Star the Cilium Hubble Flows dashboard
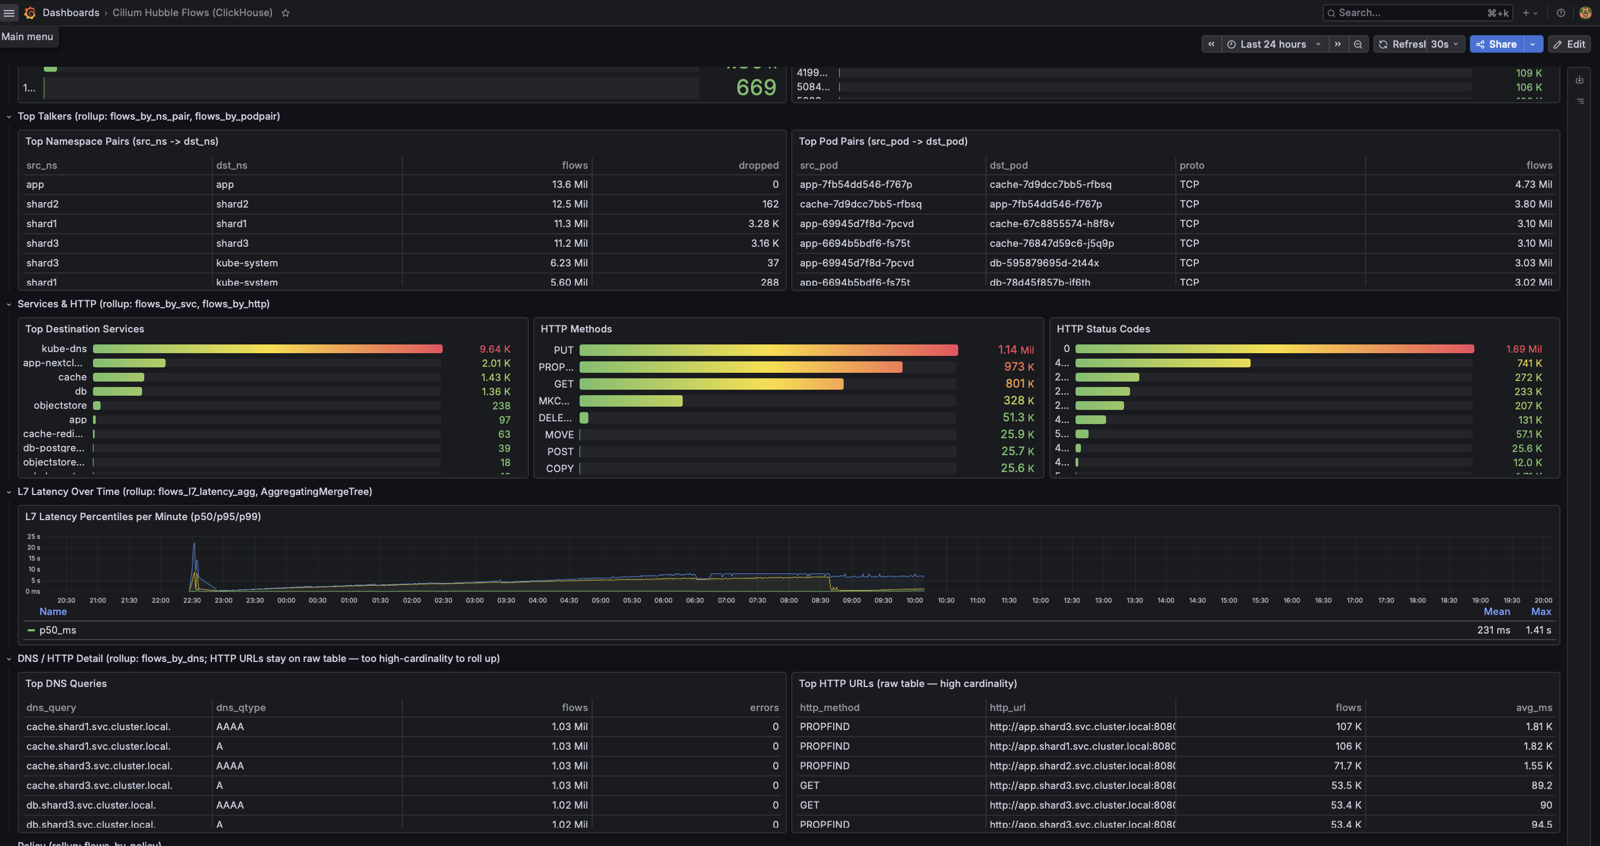 285,13
